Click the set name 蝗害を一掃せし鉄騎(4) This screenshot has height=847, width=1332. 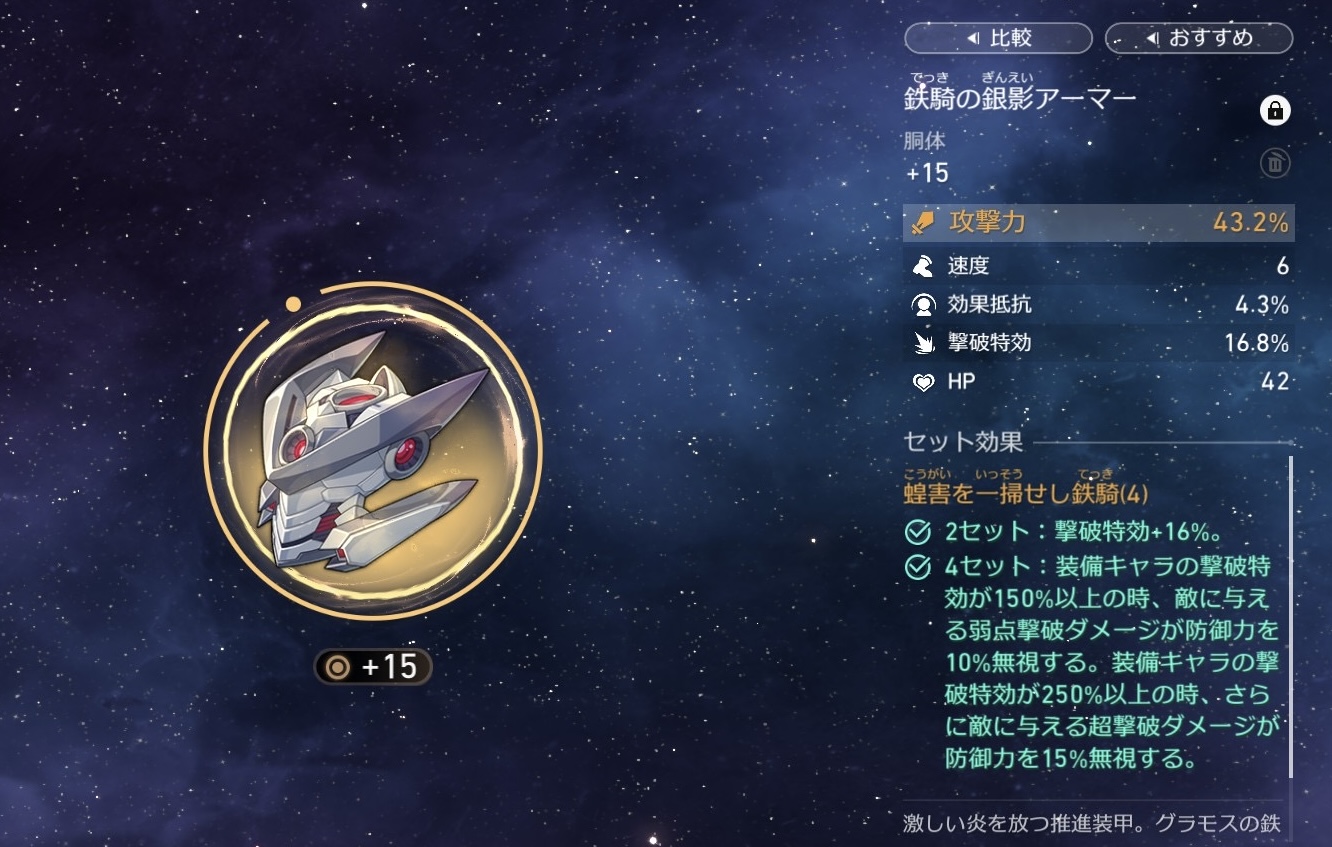click(1026, 494)
